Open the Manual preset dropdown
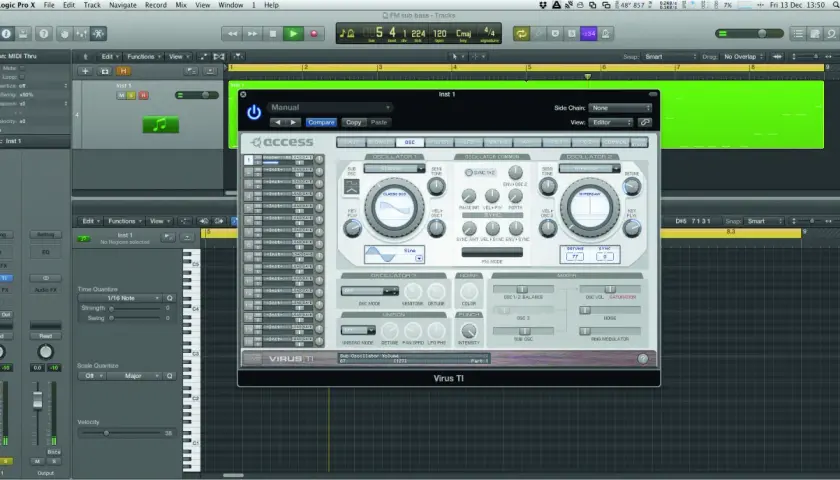 click(x=331, y=108)
